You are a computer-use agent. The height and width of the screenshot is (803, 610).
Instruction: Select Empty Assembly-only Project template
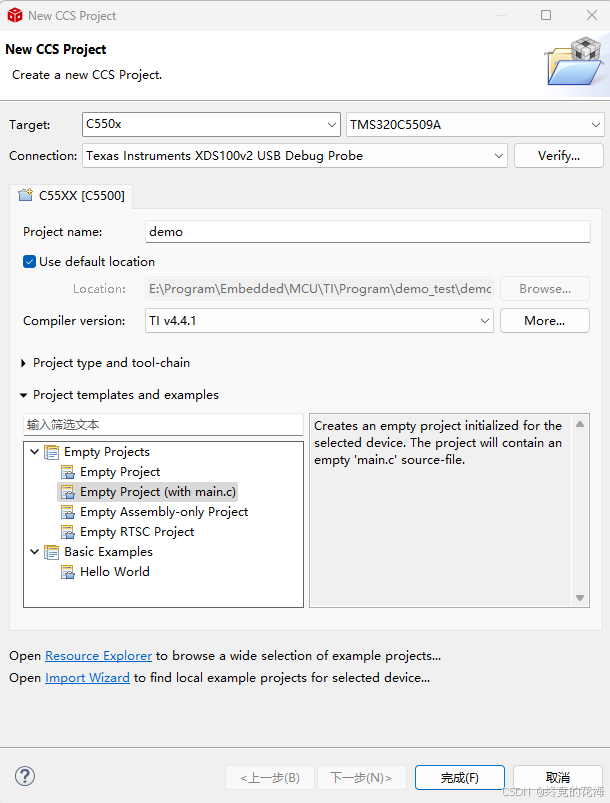click(x=164, y=512)
